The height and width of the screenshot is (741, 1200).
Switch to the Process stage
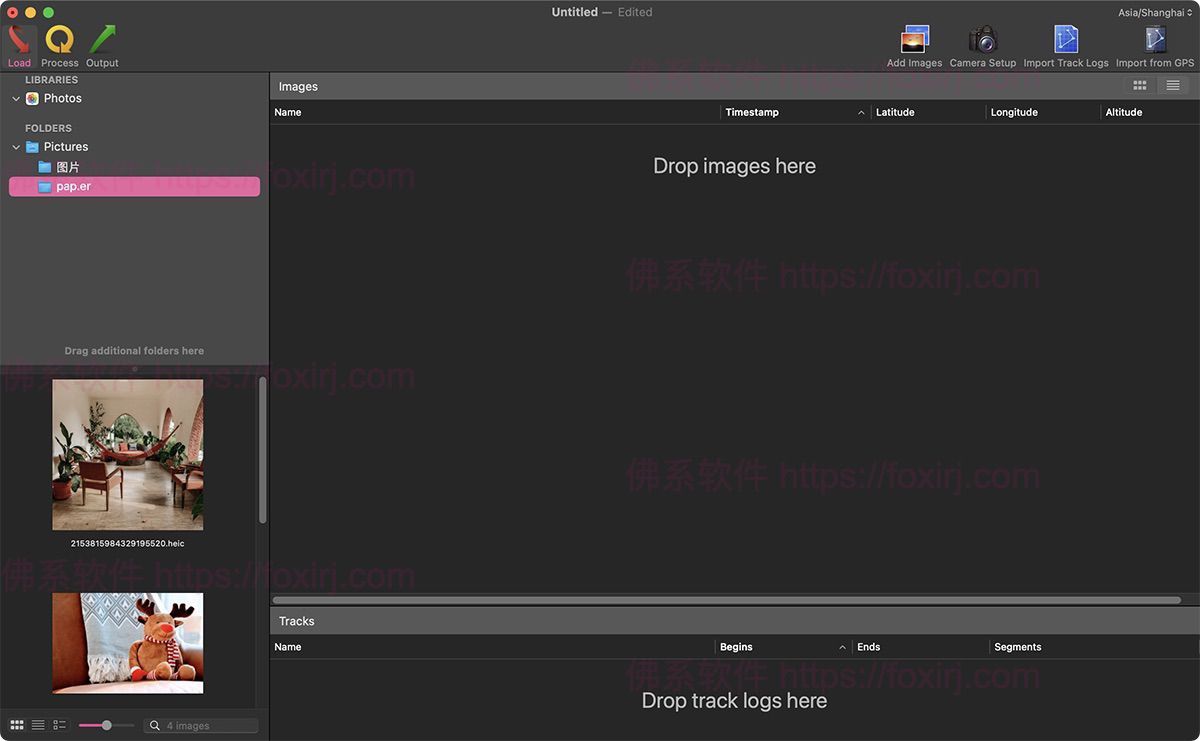(x=60, y=42)
